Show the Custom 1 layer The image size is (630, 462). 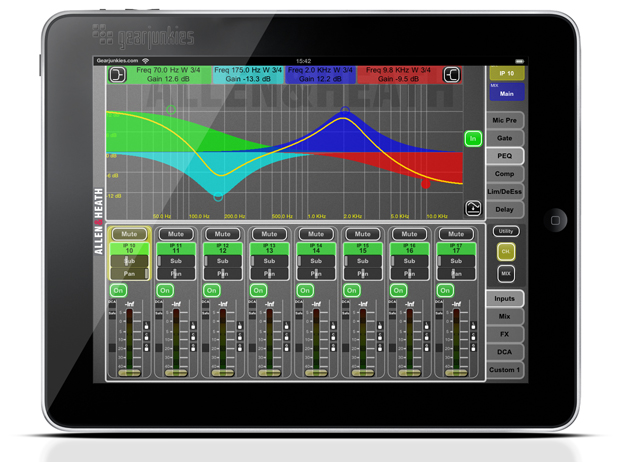pyautogui.click(x=505, y=370)
